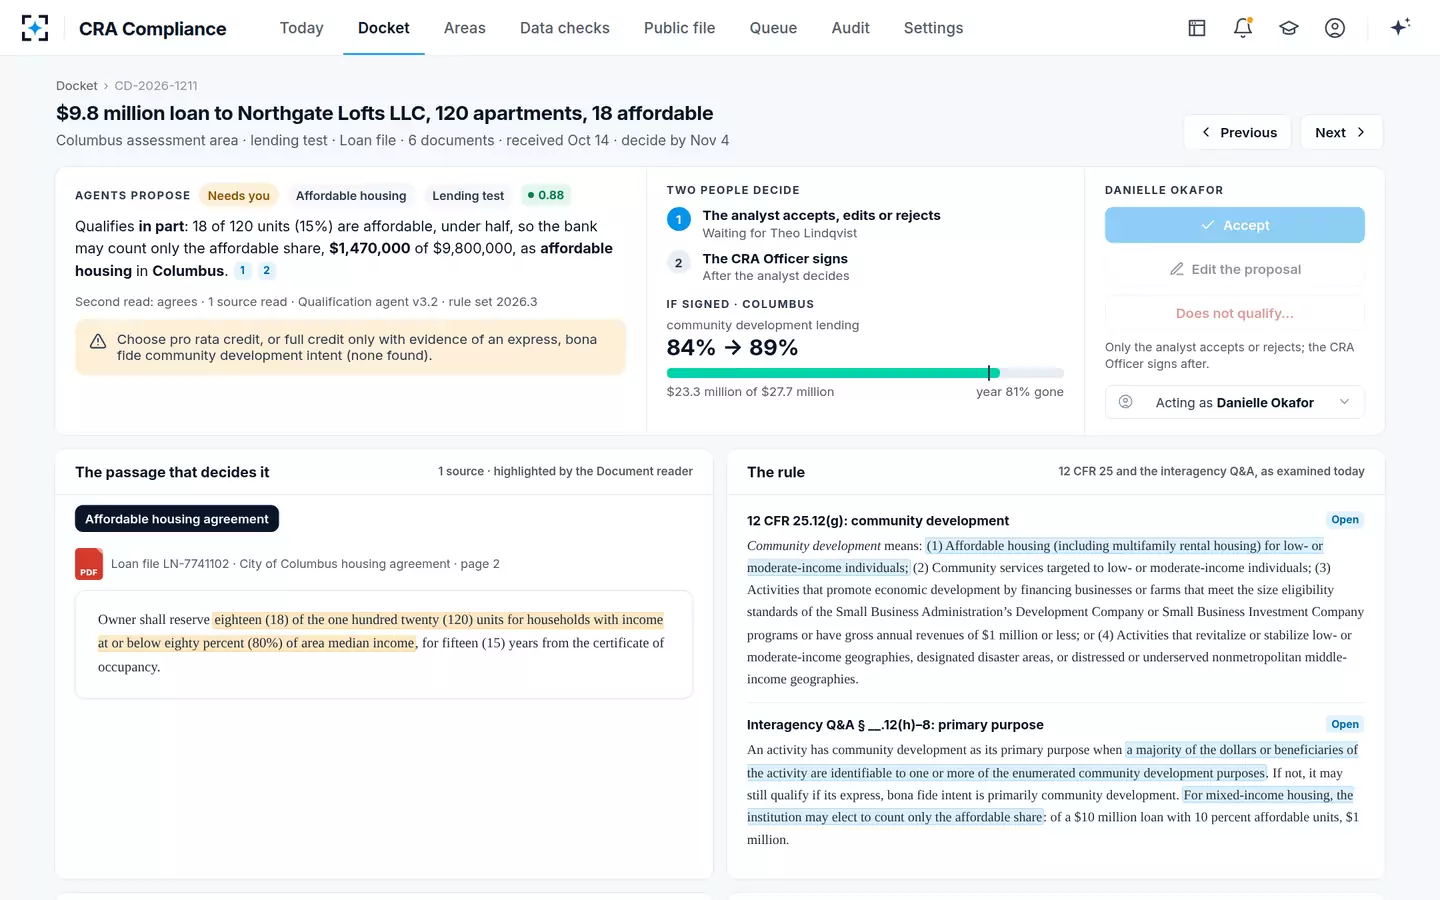Click step 1 circle for analyst decision
The width and height of the screenshot is (1440, 900).
point(678,220)
